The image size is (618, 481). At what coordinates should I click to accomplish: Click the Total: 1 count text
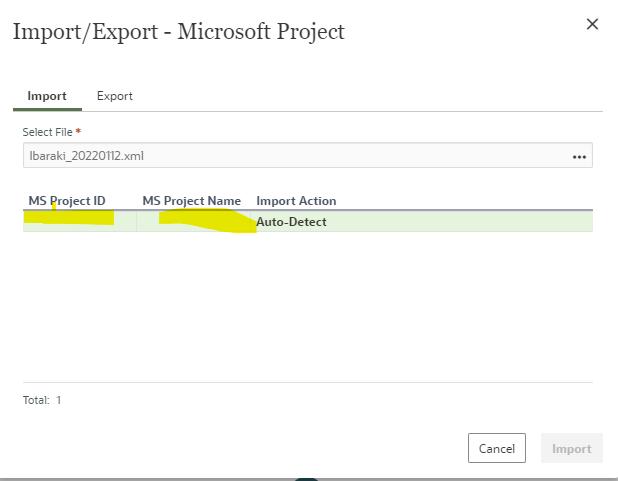42,400
